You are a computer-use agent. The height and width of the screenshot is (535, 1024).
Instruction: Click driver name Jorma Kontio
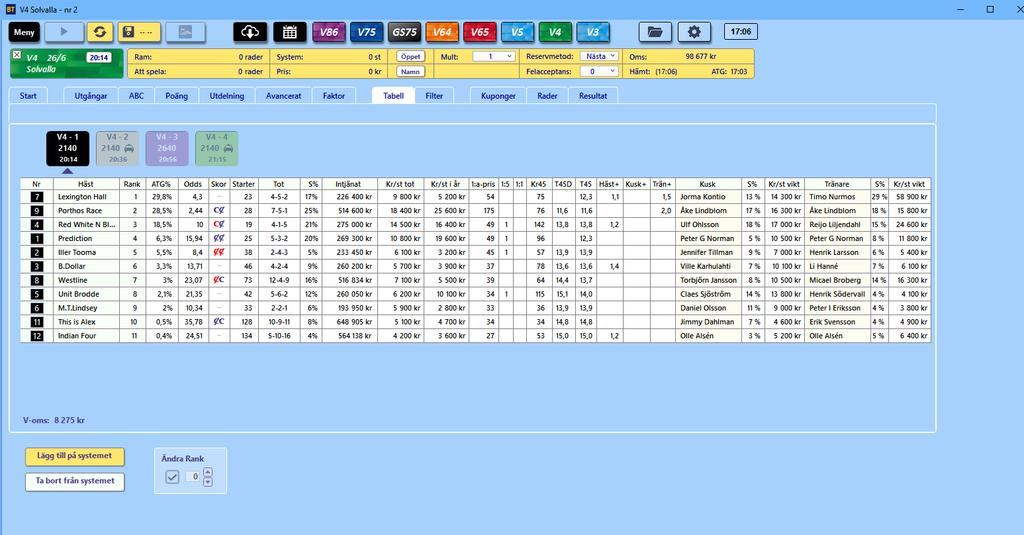coord(703,197)
